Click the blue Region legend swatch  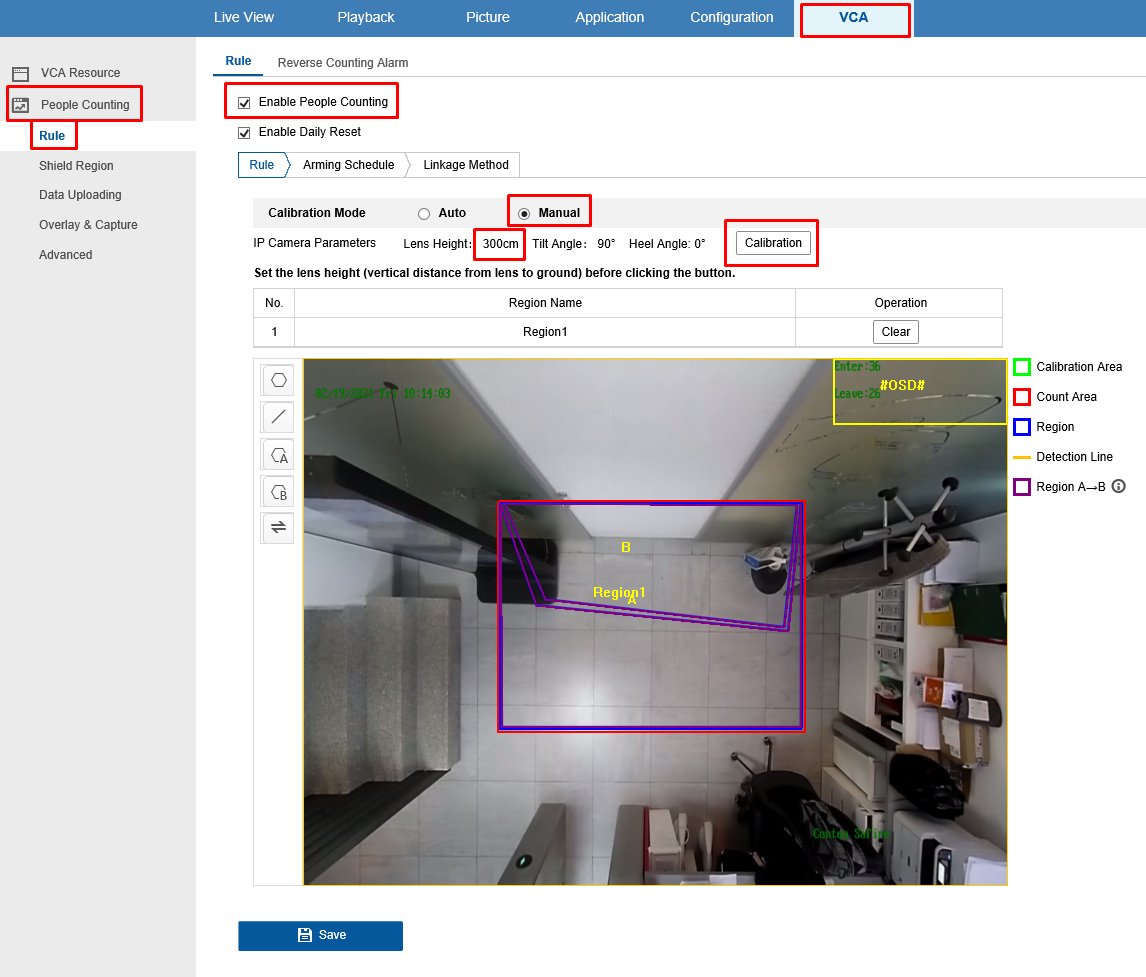coord(1022,427)
